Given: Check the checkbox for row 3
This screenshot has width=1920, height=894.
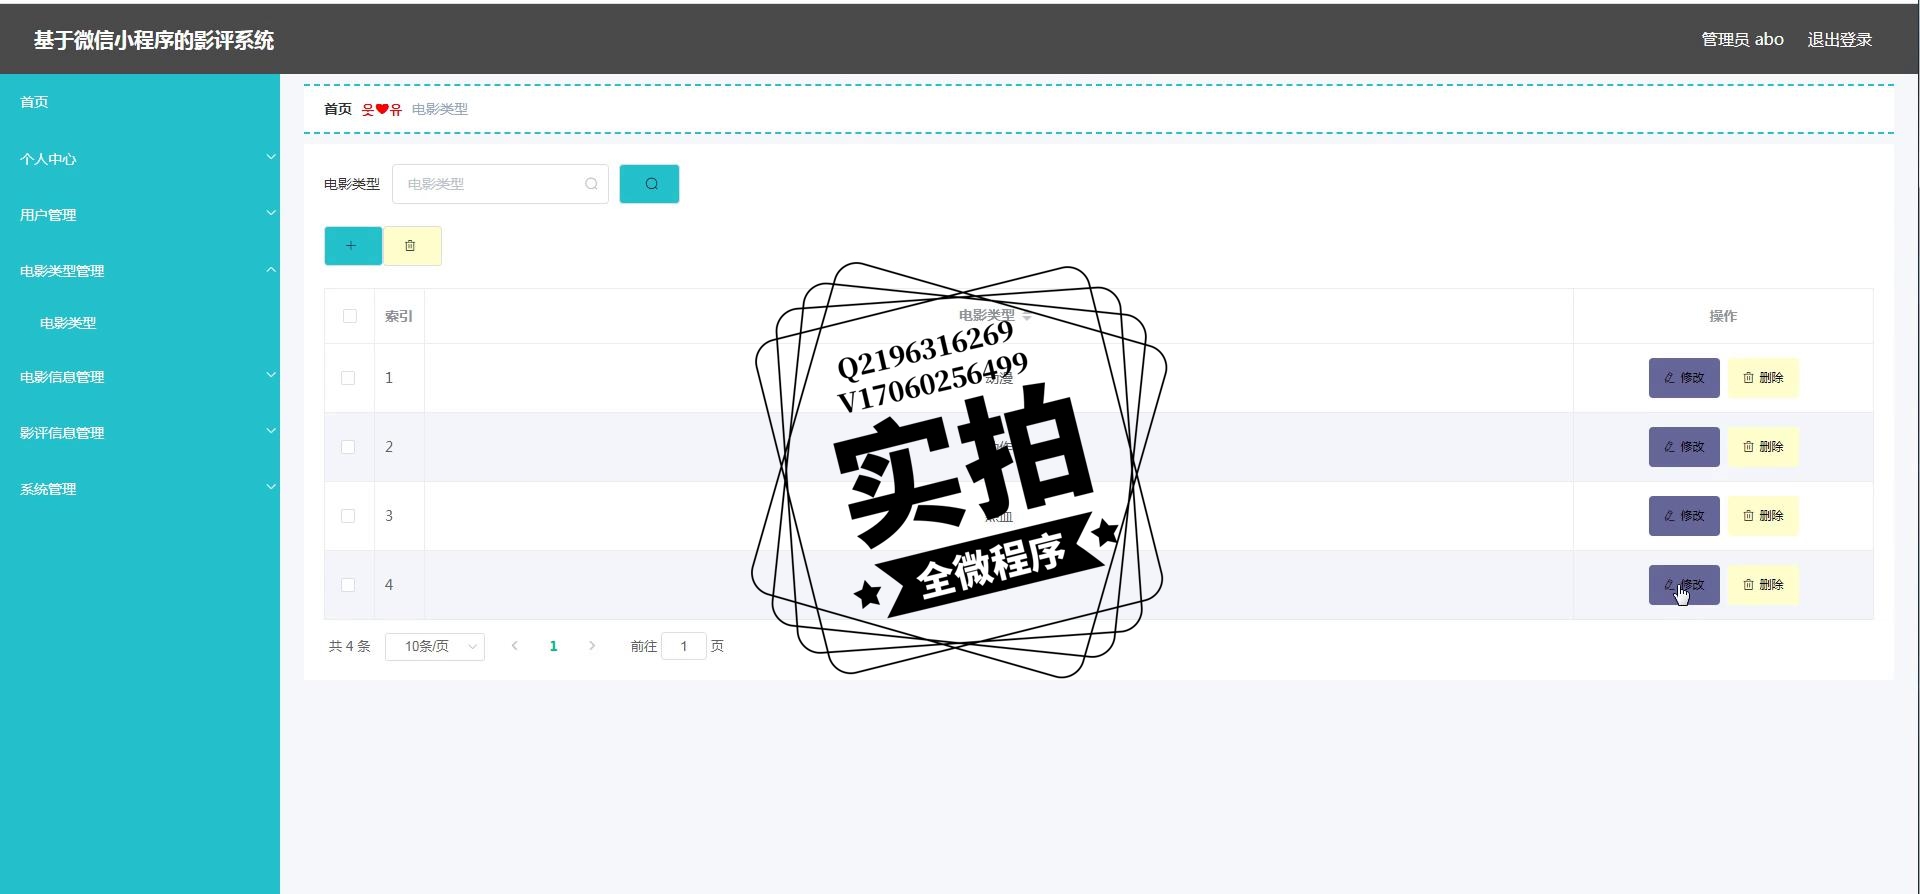Looking at the screenshot, I should [x=348, y=516].
